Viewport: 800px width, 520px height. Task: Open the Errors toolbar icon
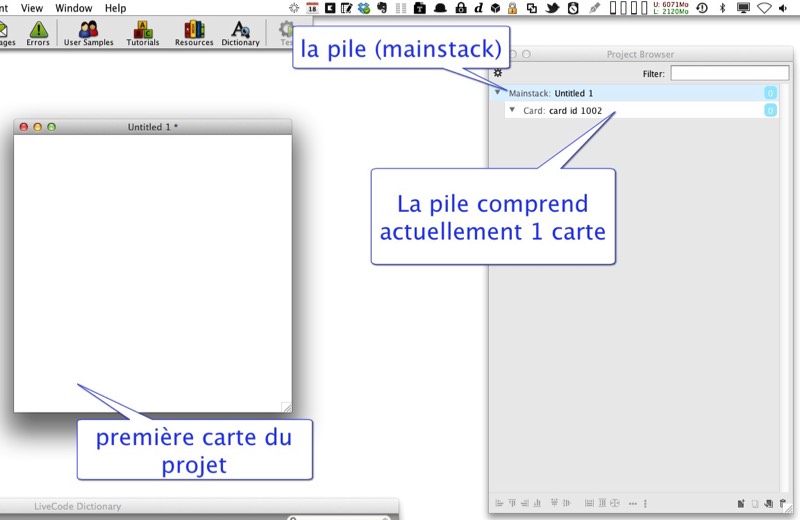(x=38, y=33)
